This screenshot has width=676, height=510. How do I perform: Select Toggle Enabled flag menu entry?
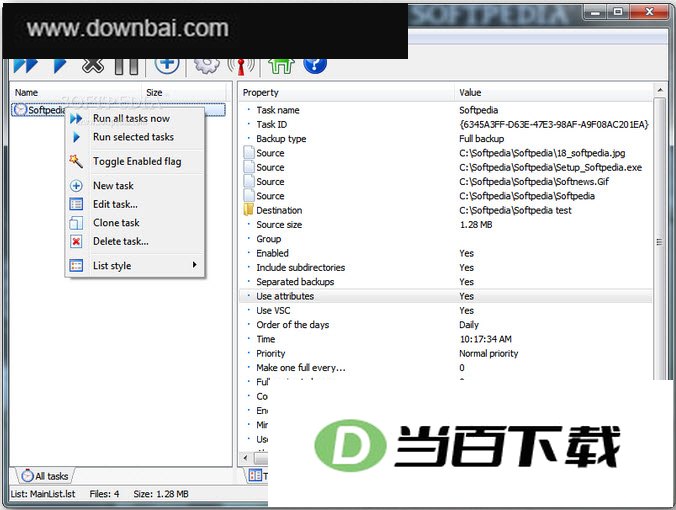[x=137, y=161]
